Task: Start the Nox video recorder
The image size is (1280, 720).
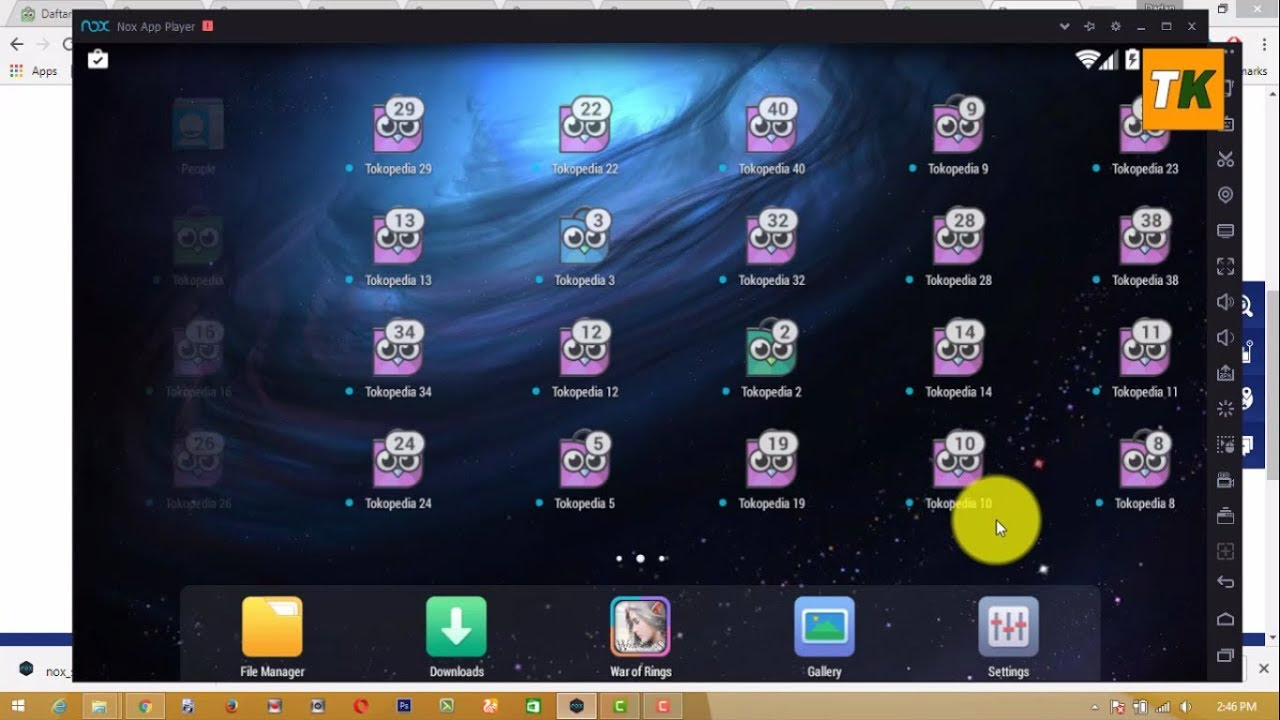Action: pyautogui.click(x=1225, y=480)
